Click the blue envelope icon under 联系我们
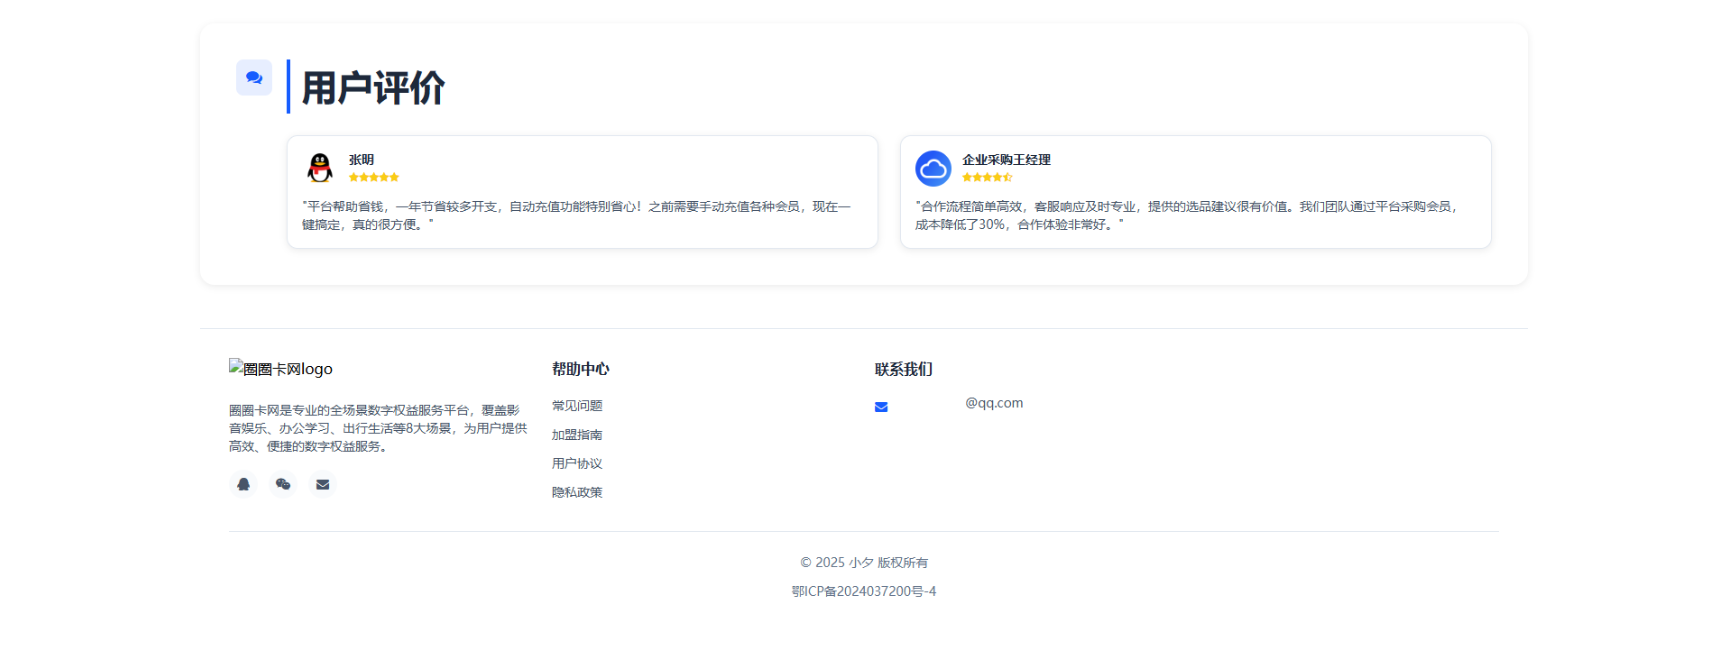This screenshot has height=658, width=1728. pos(881,407)
